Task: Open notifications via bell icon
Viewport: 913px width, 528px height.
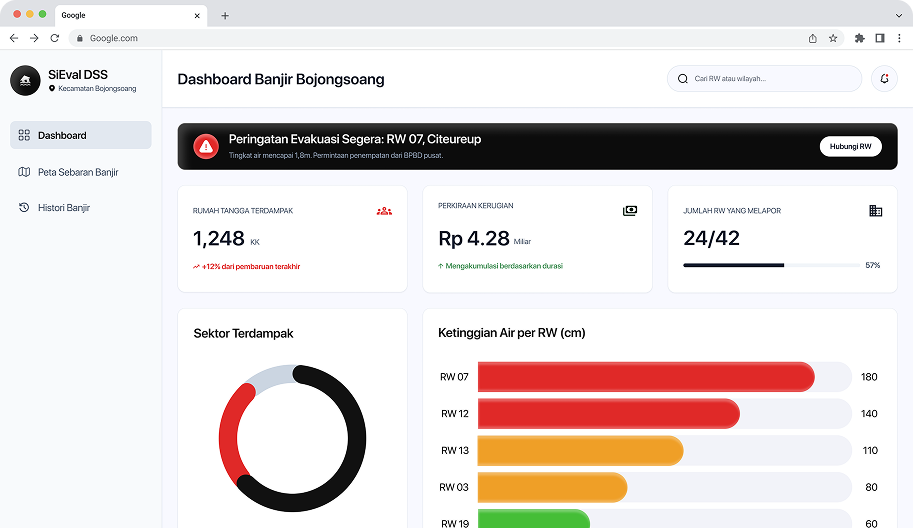Action: click(884, 79)
